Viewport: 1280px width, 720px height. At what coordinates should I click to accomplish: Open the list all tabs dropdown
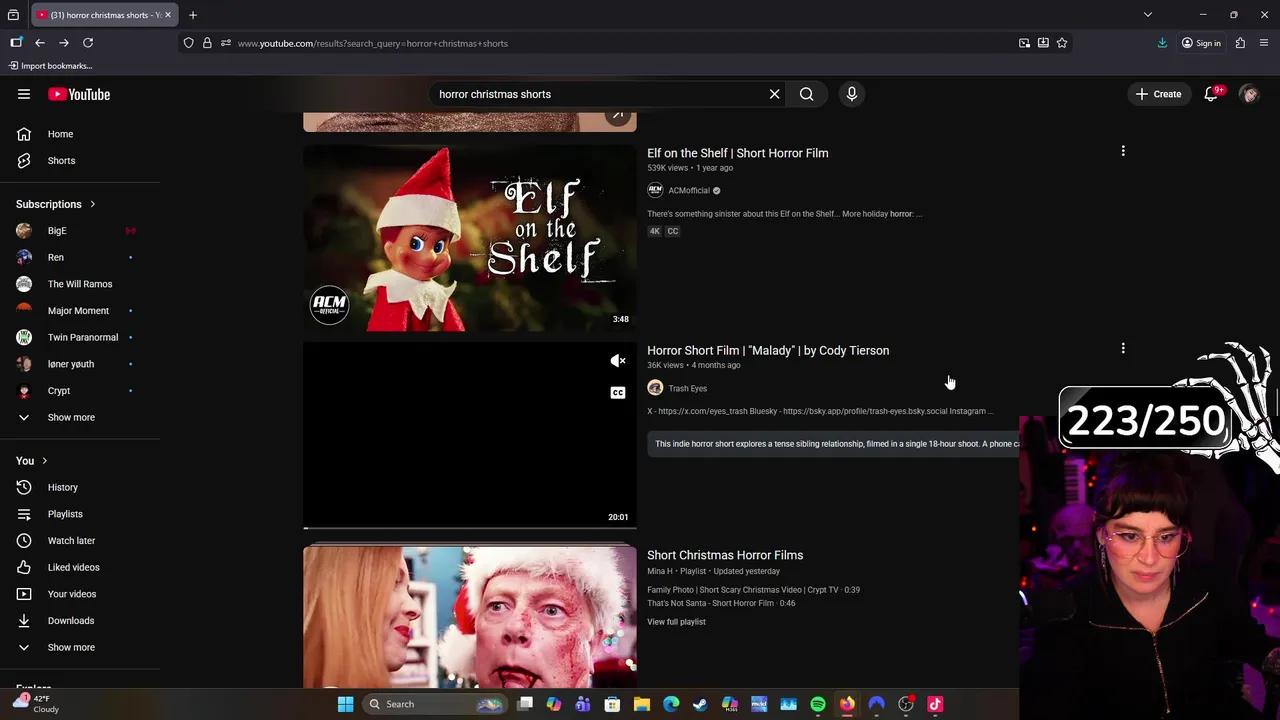pyautogui.click(x=1148, y=15)
